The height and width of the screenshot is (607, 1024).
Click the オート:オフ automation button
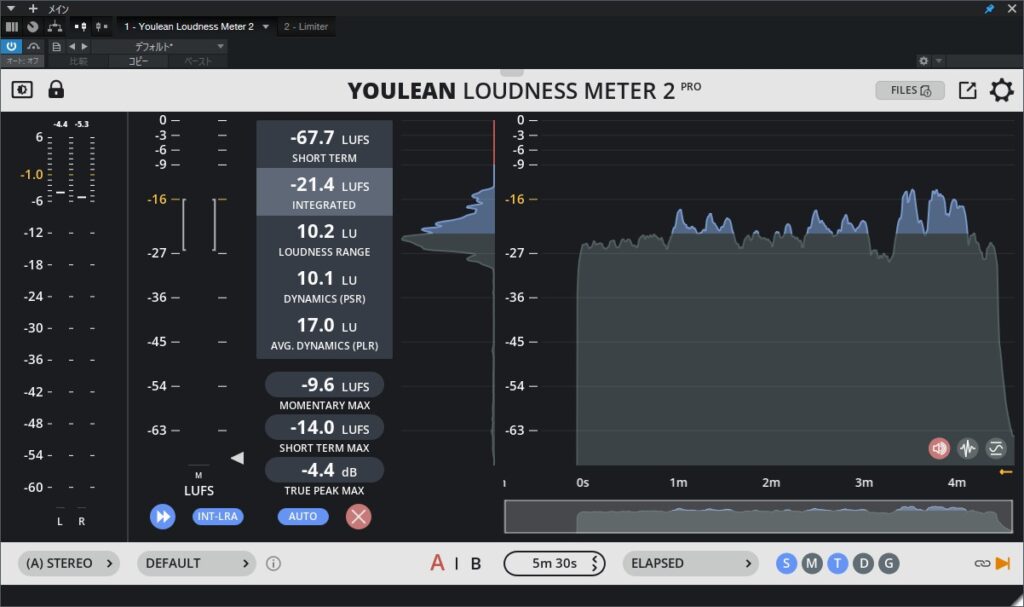tap(22, 61)
